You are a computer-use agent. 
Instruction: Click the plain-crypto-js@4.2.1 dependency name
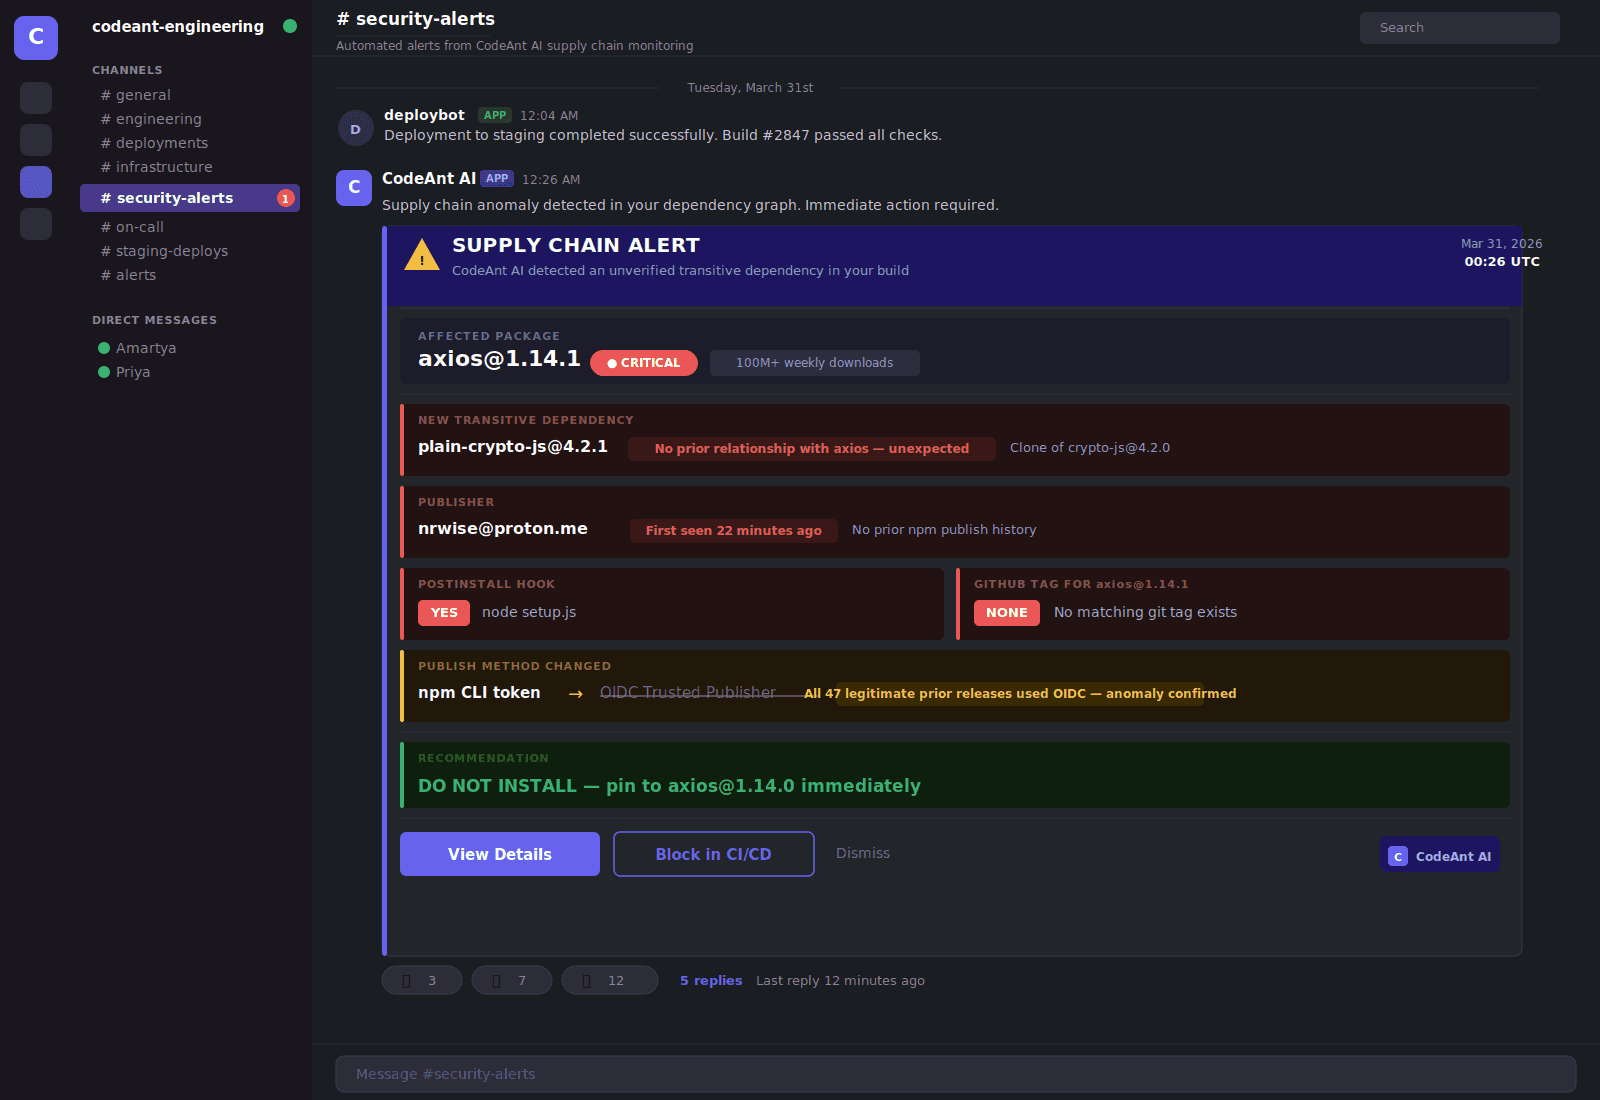(x=513, y=446)
